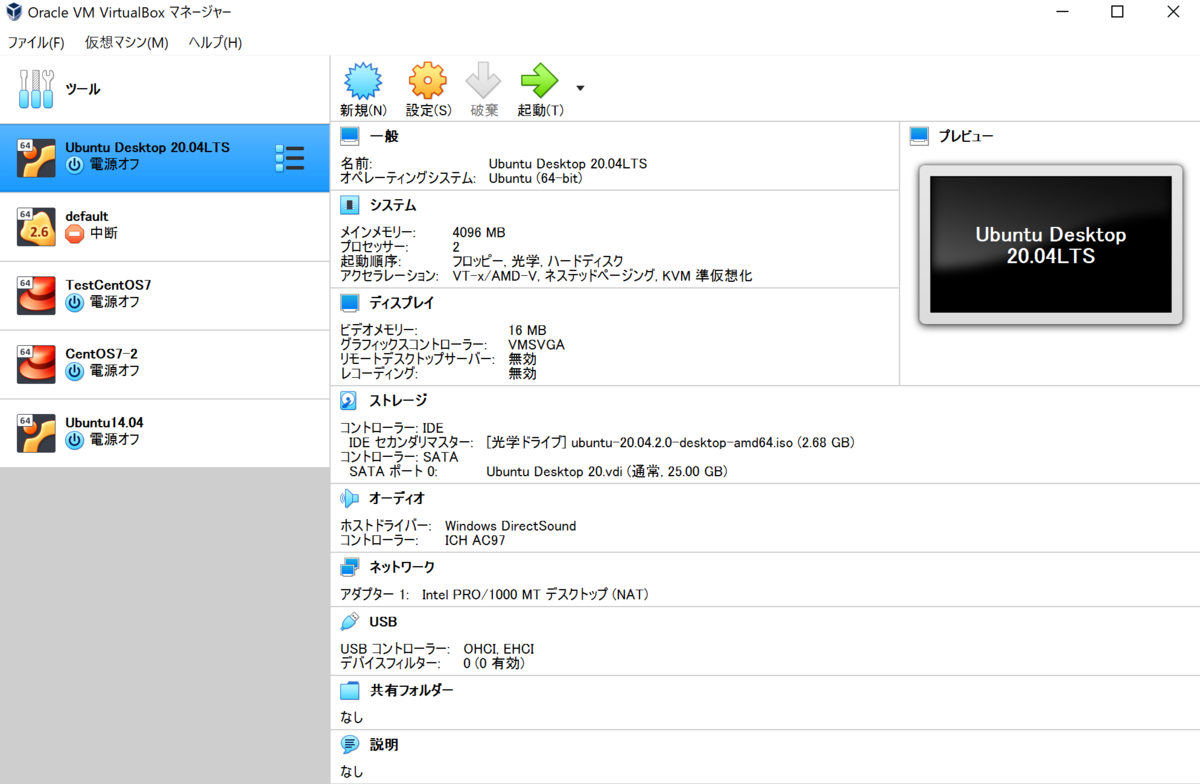1200x784 pixels.
Task: Click the New (新規) VM toolbar icon
Action: [x=363, y=81]
